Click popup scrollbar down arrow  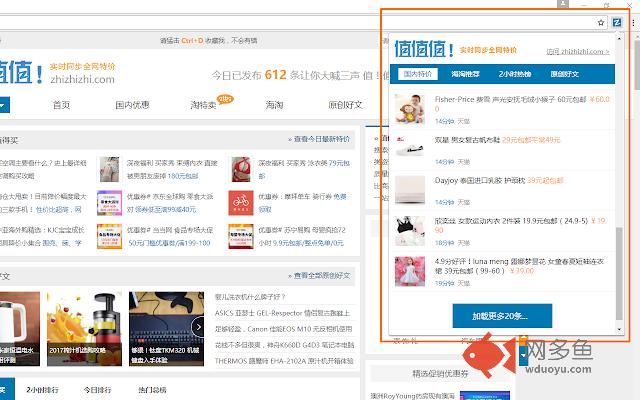coord(619,329)
